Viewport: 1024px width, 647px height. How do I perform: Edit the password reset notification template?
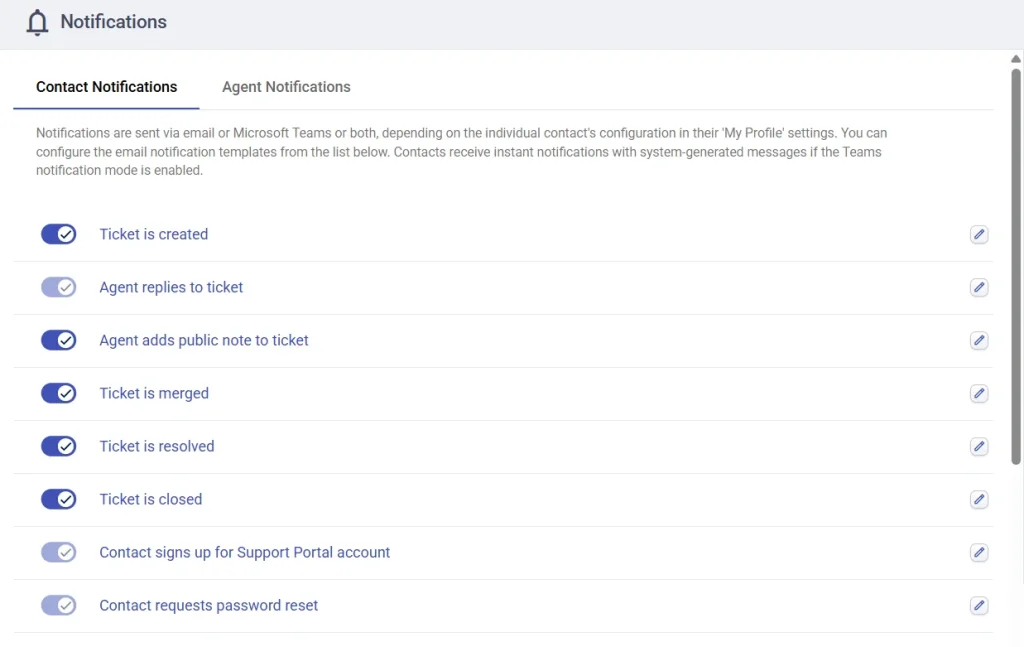(x=979, y=605)
